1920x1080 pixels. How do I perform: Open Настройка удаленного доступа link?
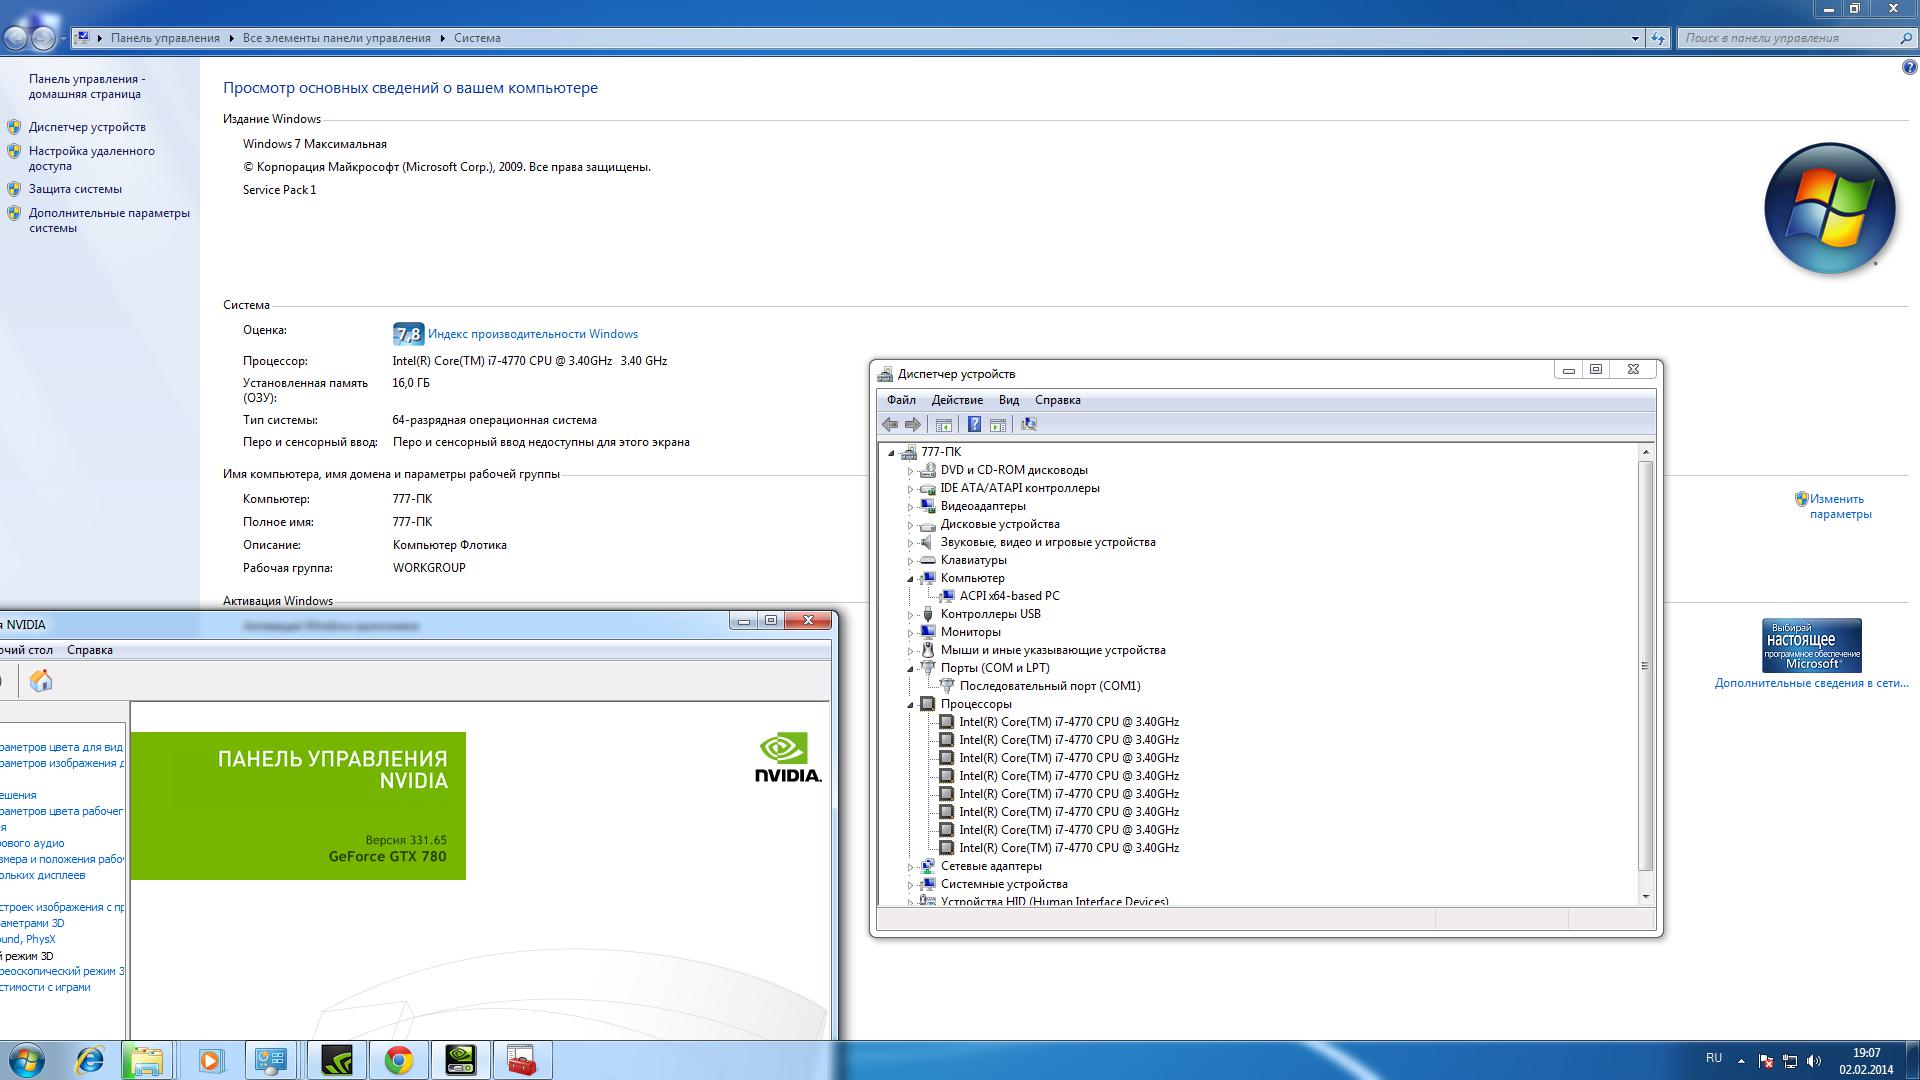tap(92, 158)
